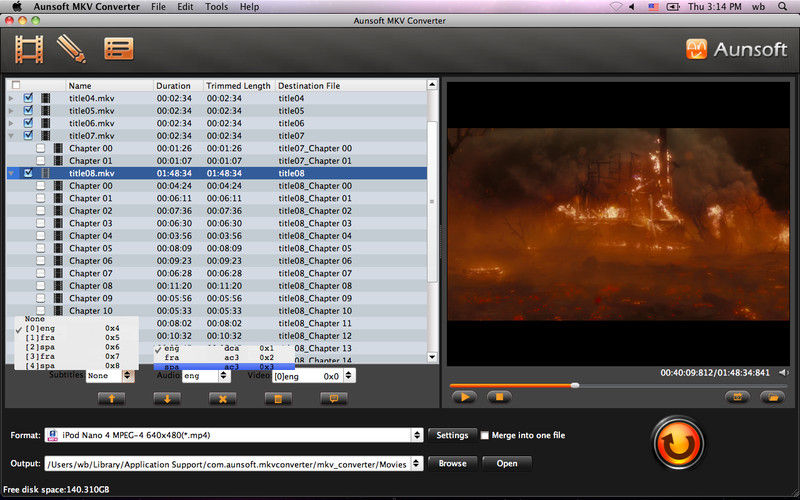This screenshot has width=800, height=500.
Task: Click the move up arrow button
Action: click(111, 399)
